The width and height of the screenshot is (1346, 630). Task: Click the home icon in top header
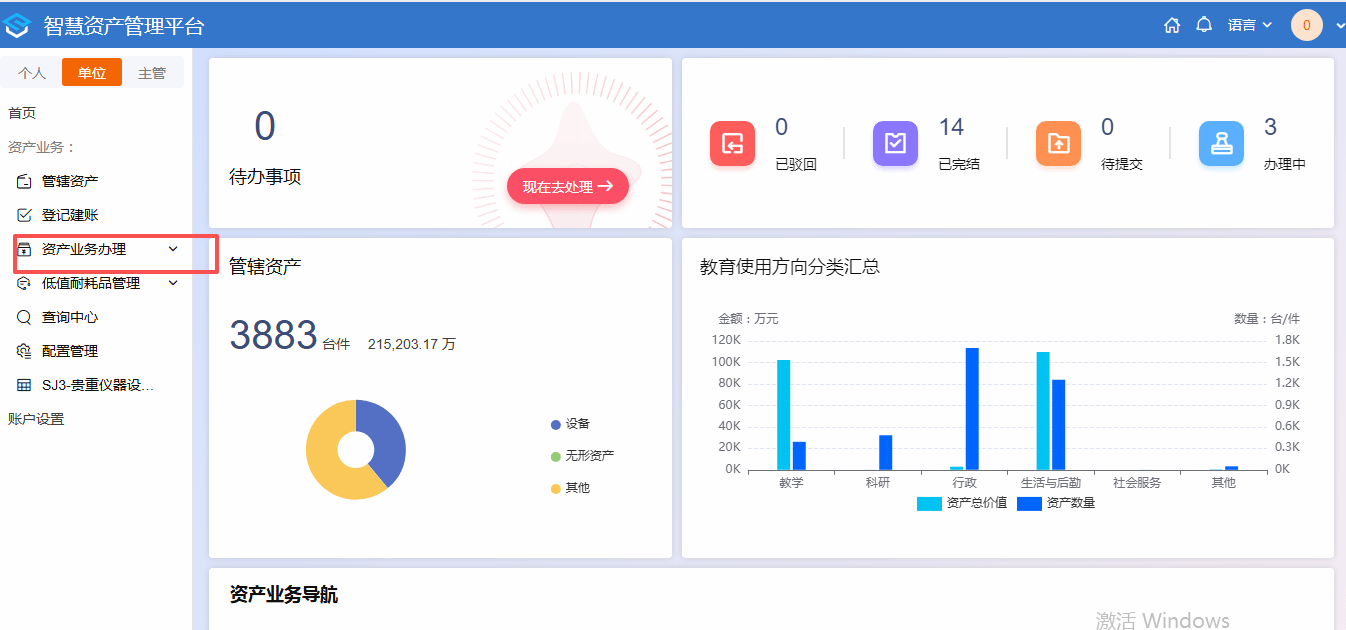tap(1172, 25)
